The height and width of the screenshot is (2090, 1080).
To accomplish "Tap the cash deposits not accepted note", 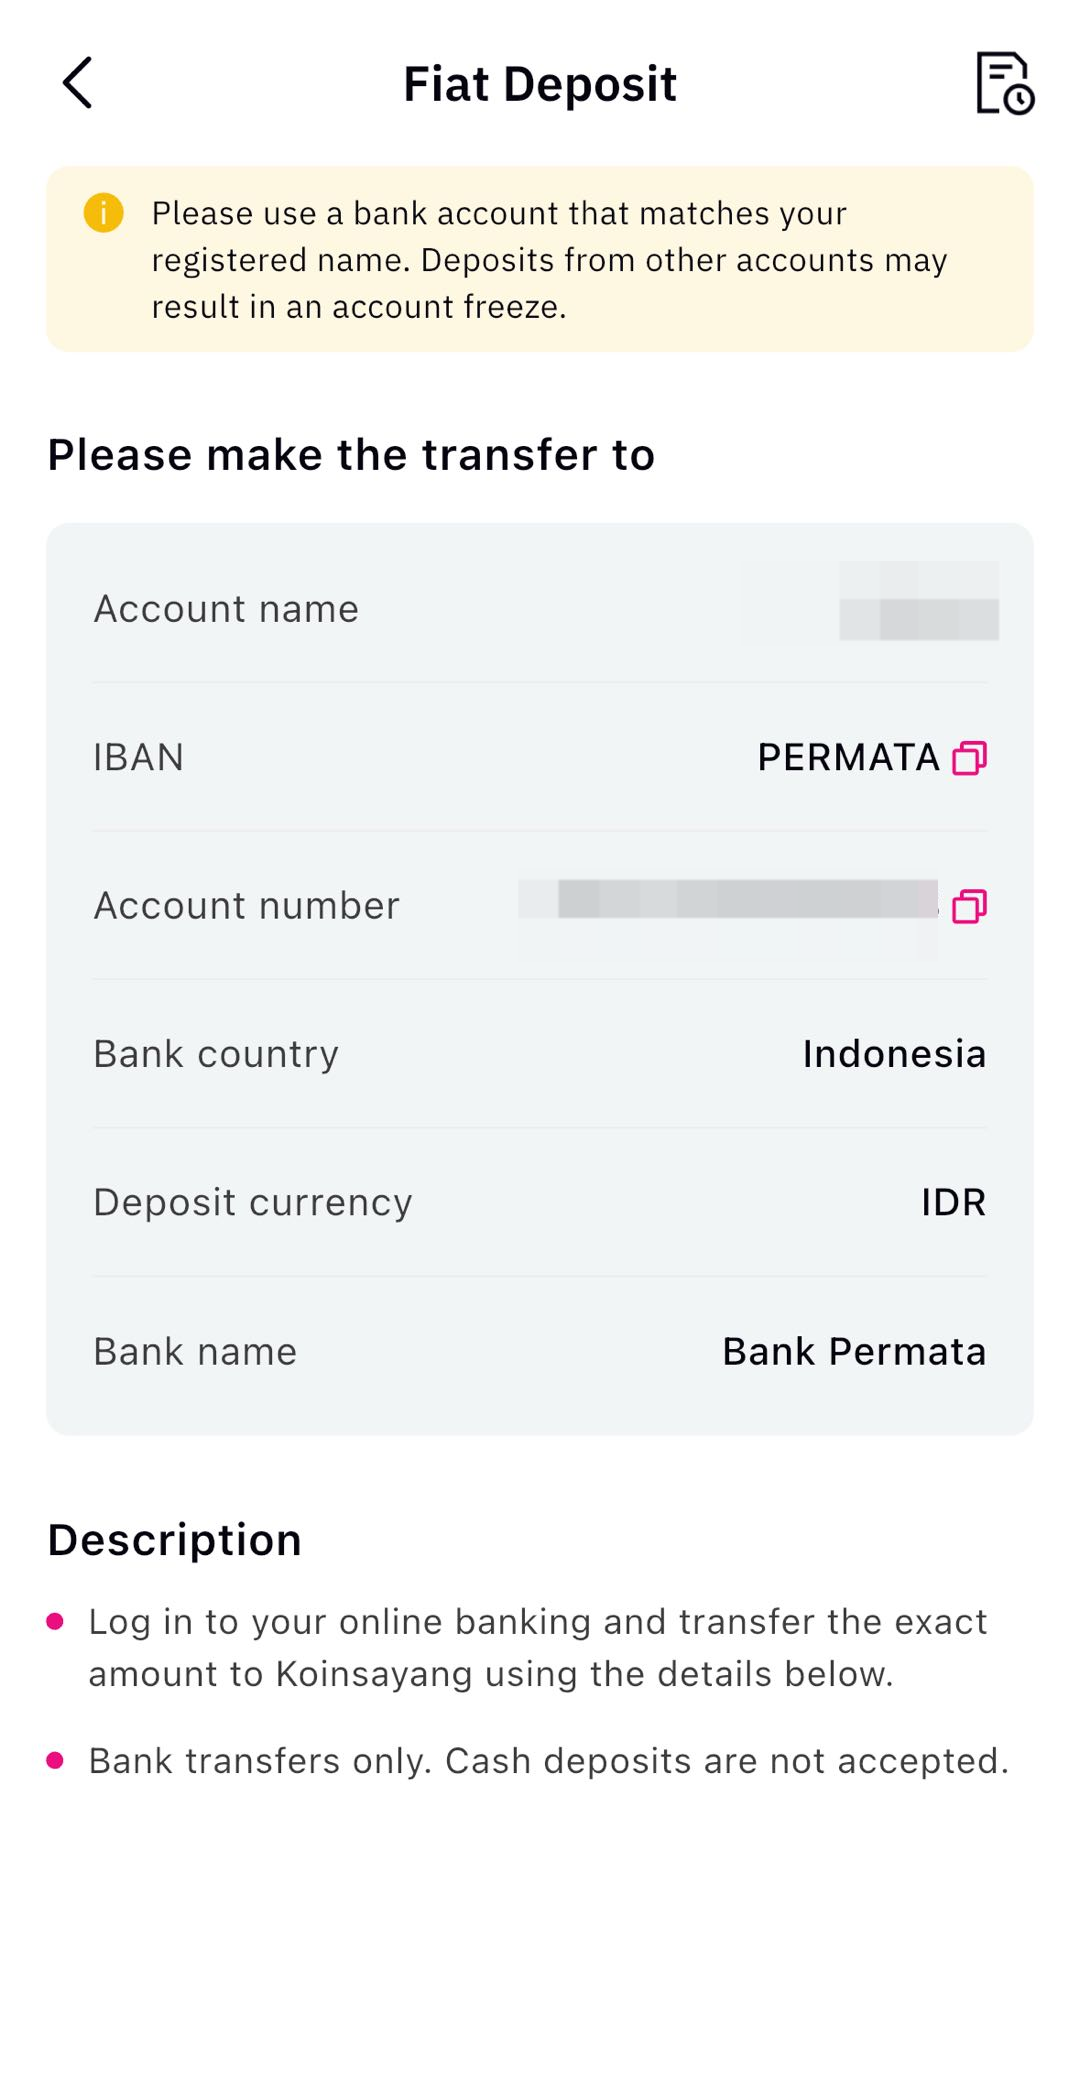I will tap(549, 1761).
